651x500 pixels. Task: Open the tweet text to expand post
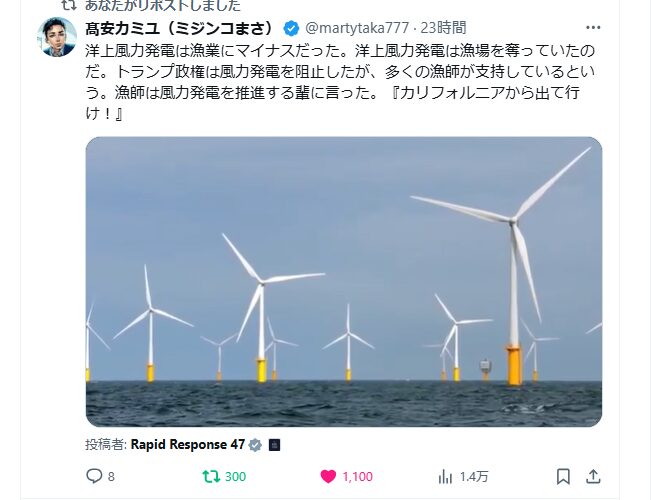coord(340,81)
